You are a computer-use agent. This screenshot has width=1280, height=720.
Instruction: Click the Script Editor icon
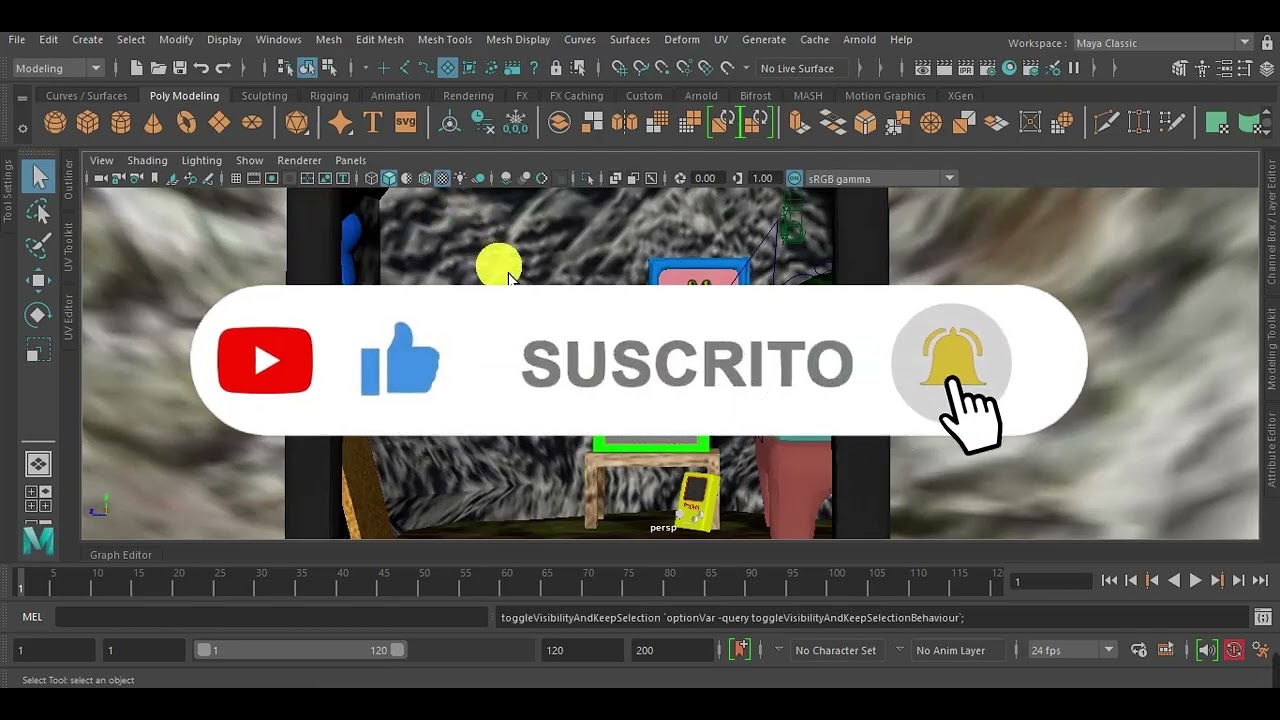pos(1263,618)
